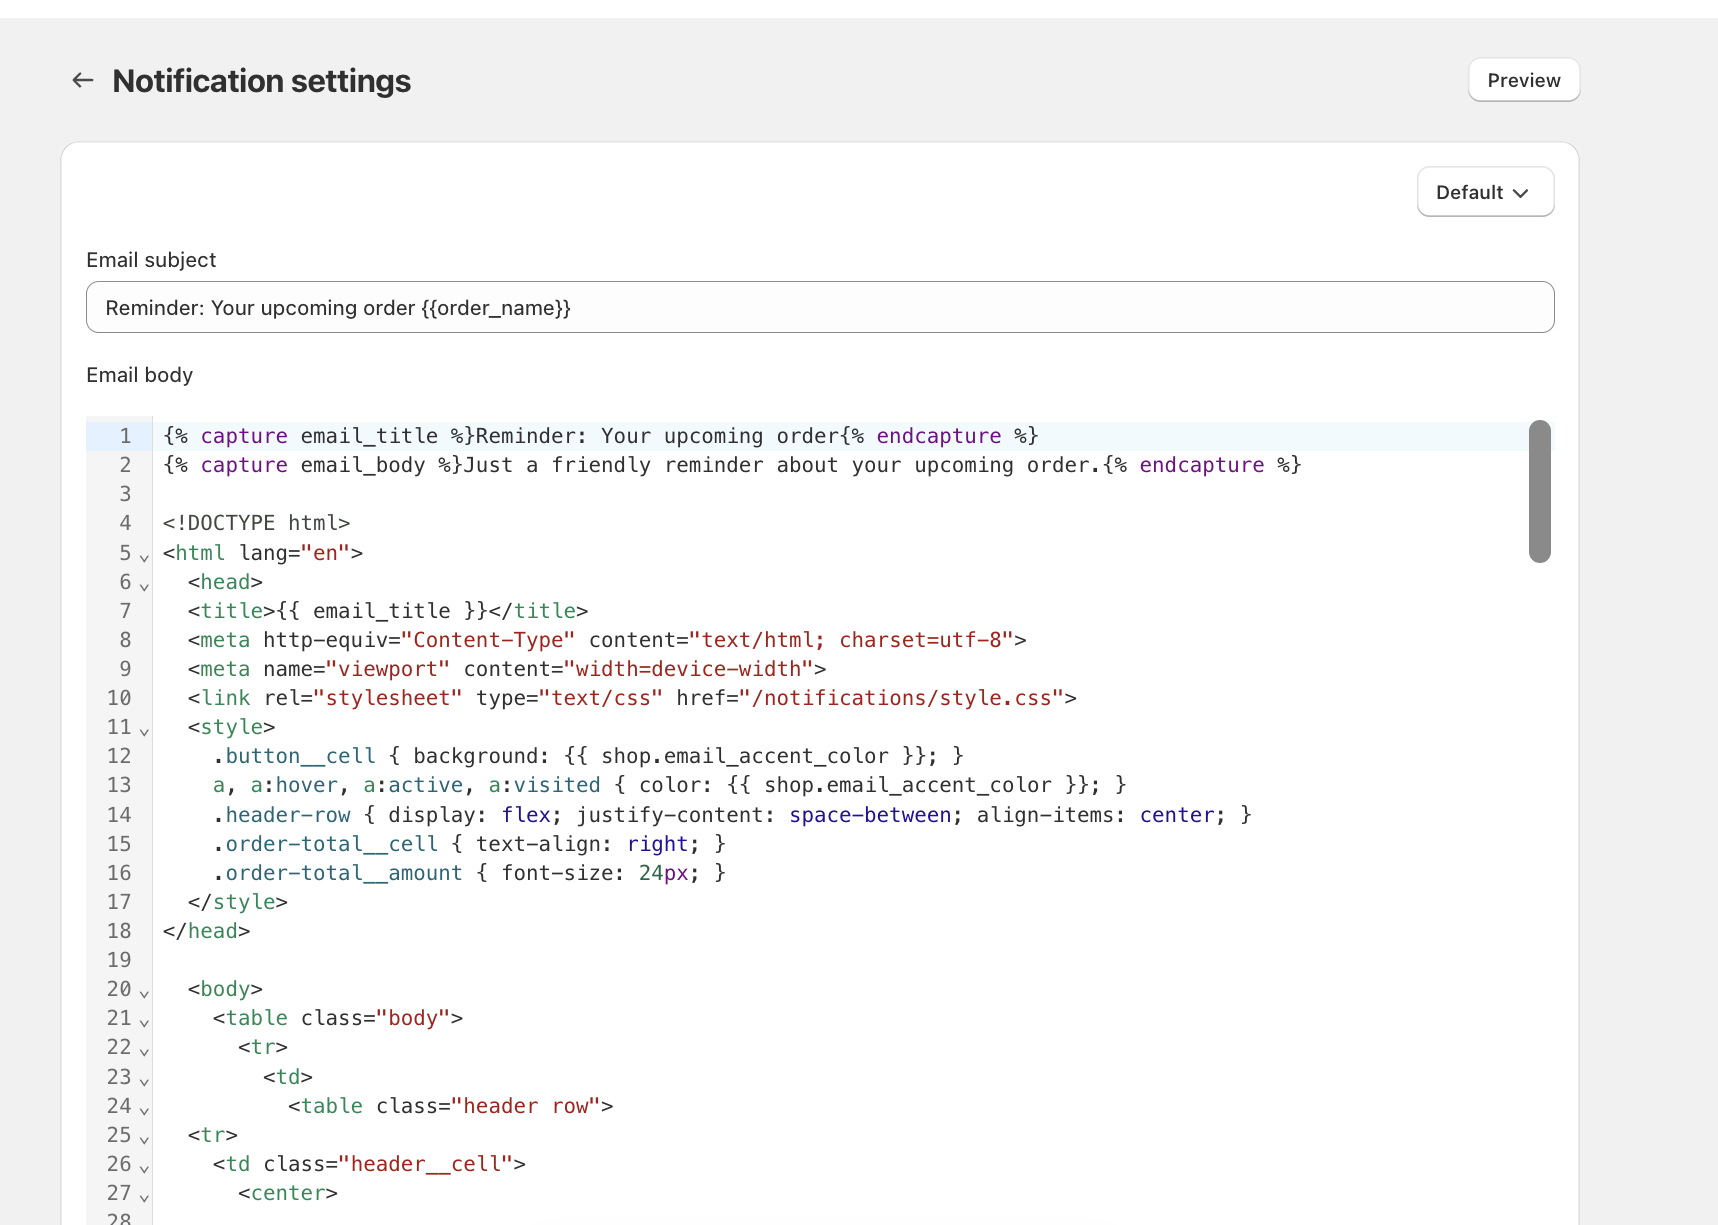The width and height of the screenshot is (1718, 1225).
Task: Click the DOCTYPE html line
Action: tap(257, 523)
